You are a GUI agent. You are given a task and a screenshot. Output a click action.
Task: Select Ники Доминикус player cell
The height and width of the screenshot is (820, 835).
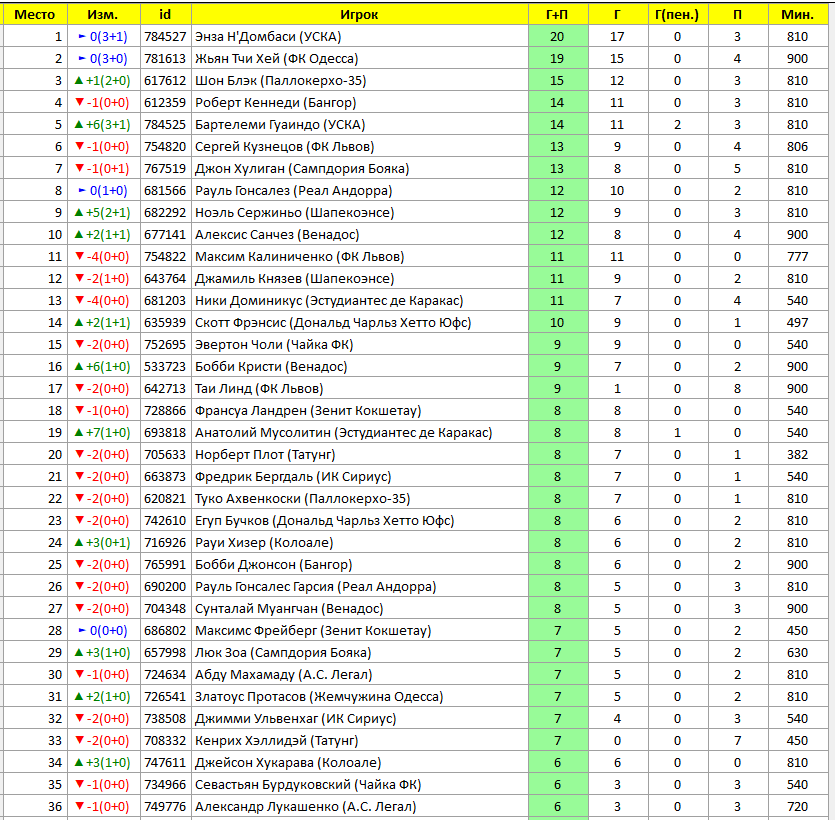[x=359, y=301]
